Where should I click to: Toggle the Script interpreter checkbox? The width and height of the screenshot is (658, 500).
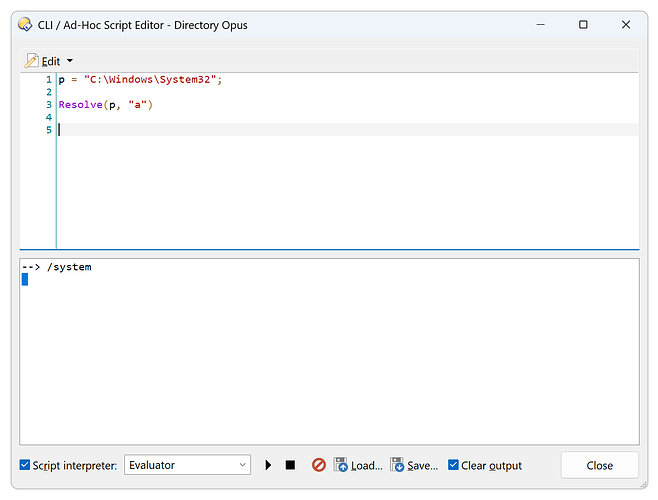point(26,465)
